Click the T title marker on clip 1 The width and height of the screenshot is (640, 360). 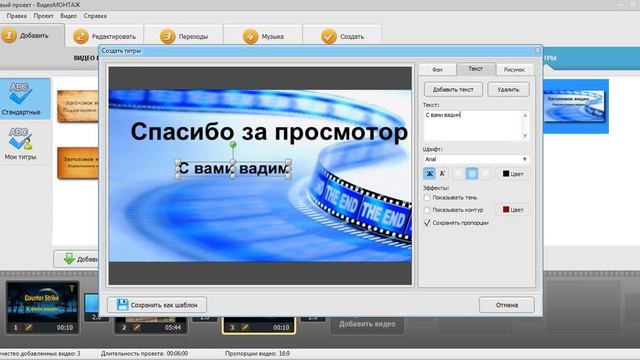[72, 289]
